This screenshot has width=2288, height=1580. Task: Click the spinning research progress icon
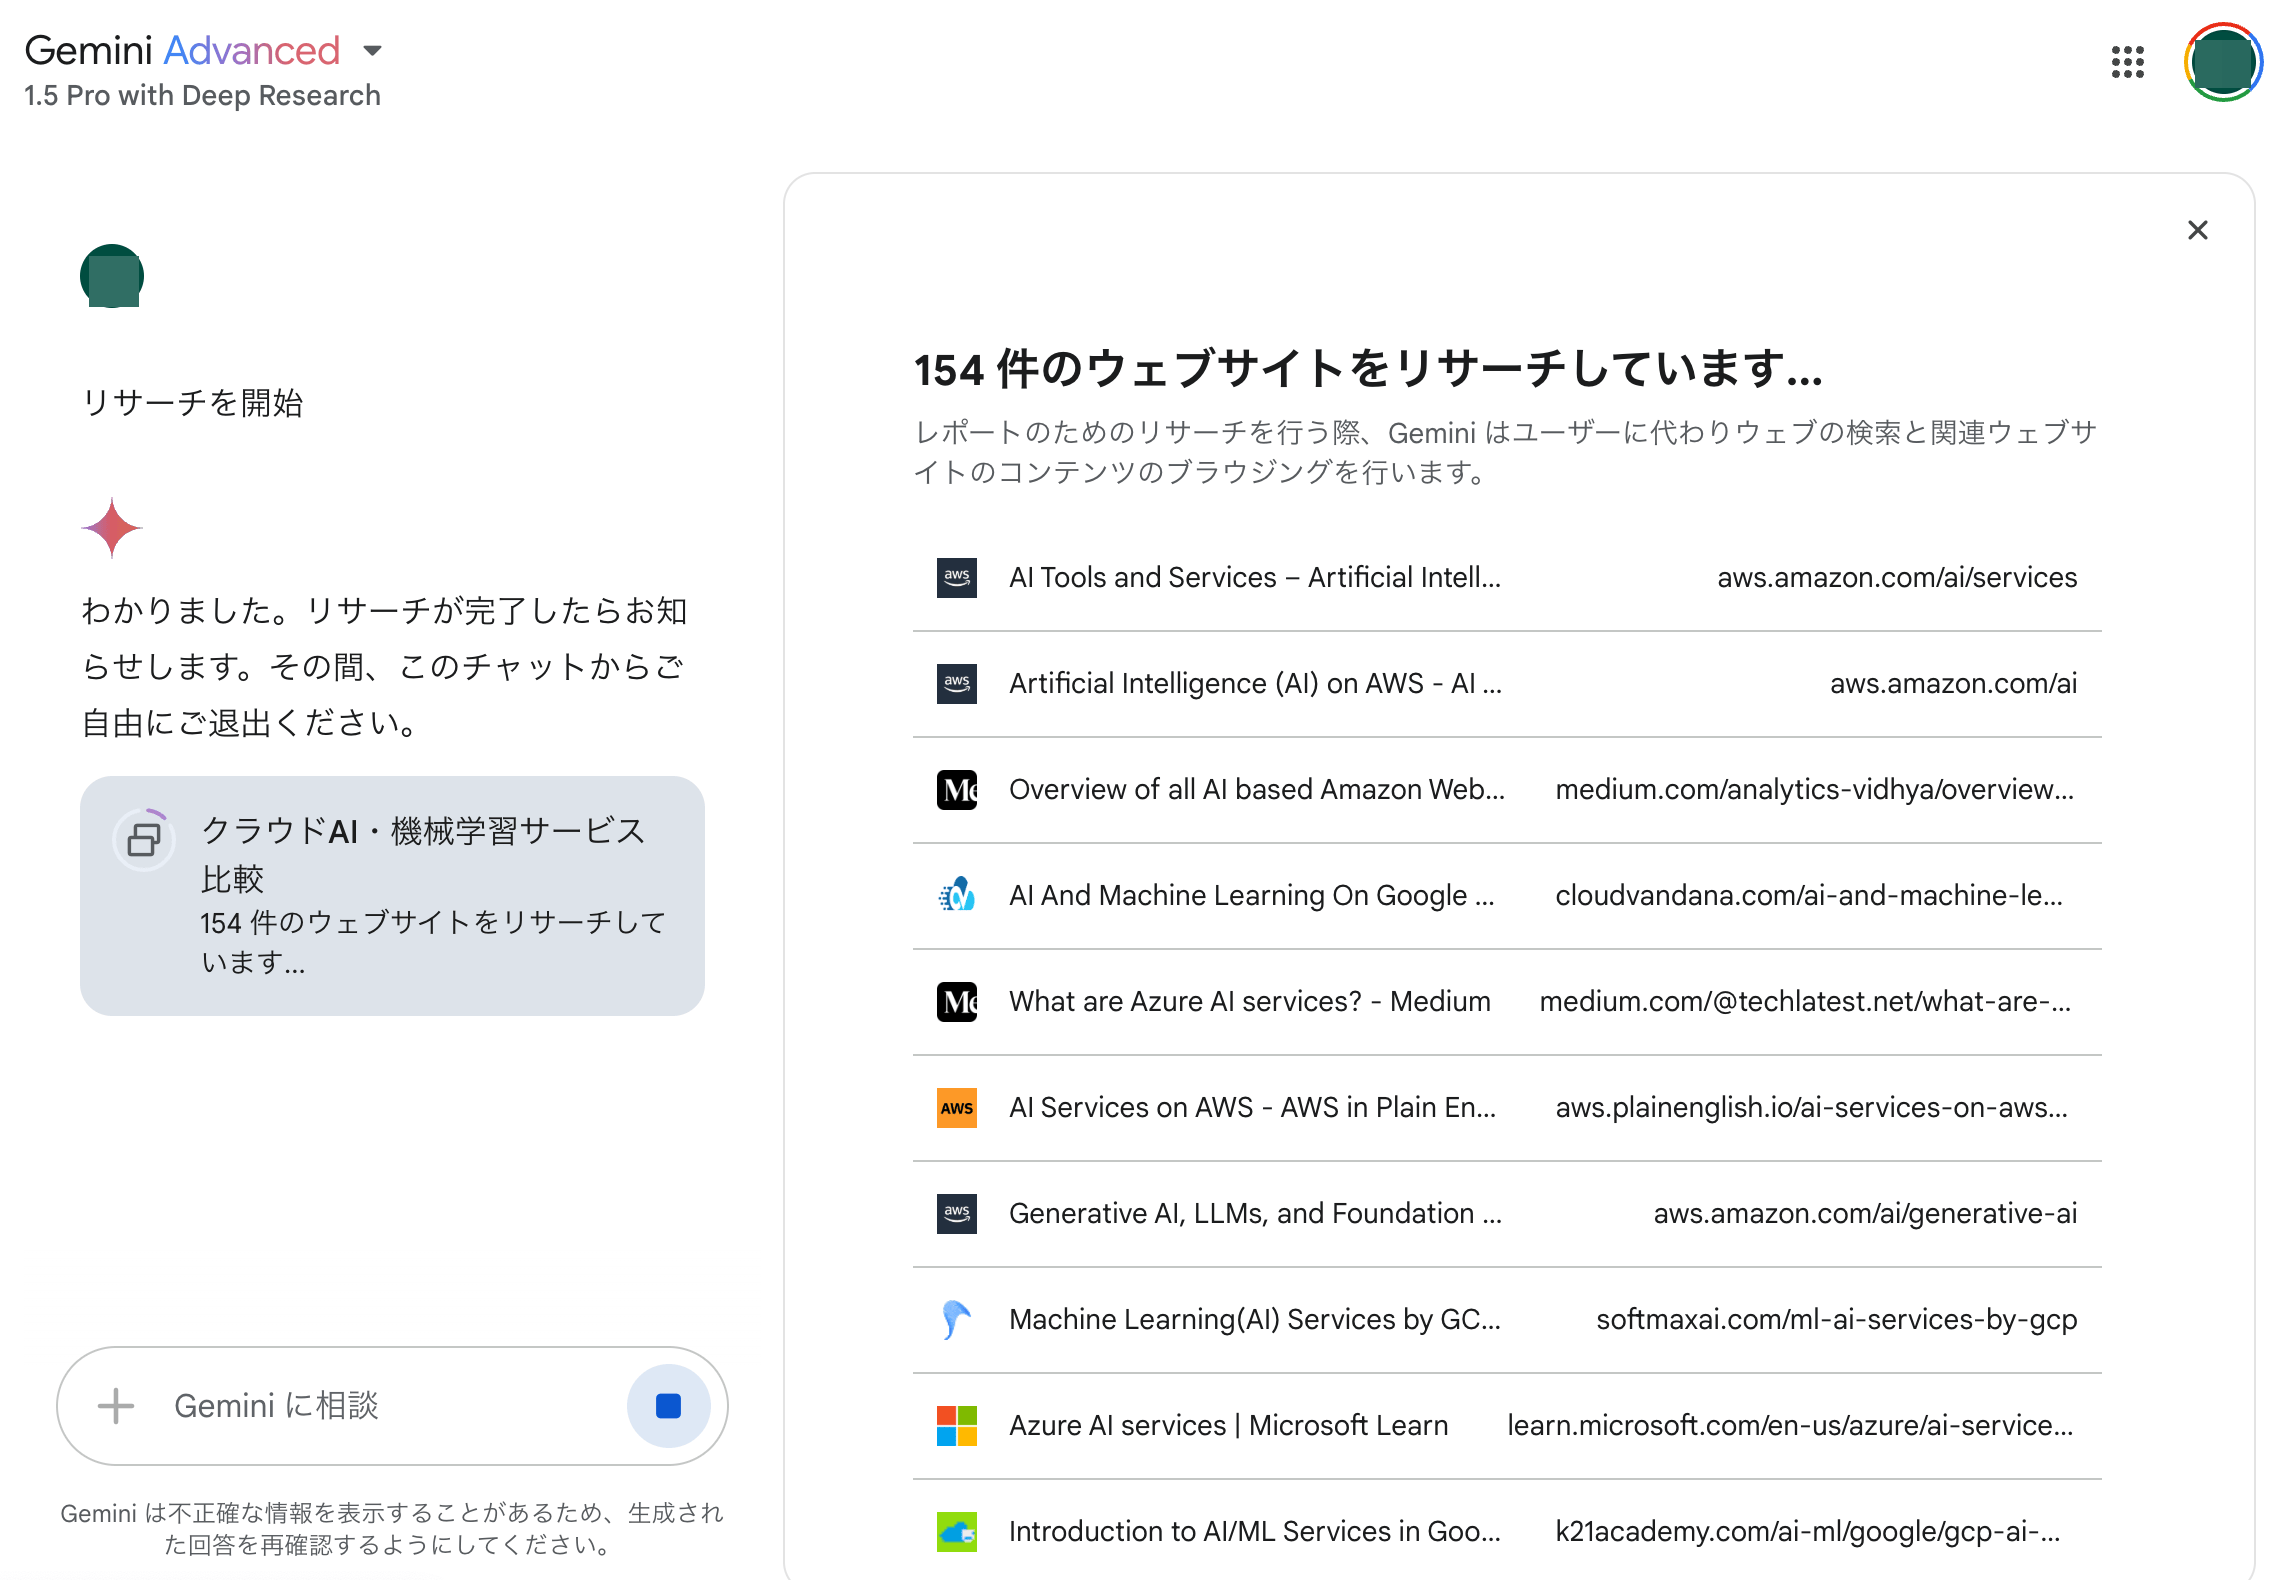144,840
